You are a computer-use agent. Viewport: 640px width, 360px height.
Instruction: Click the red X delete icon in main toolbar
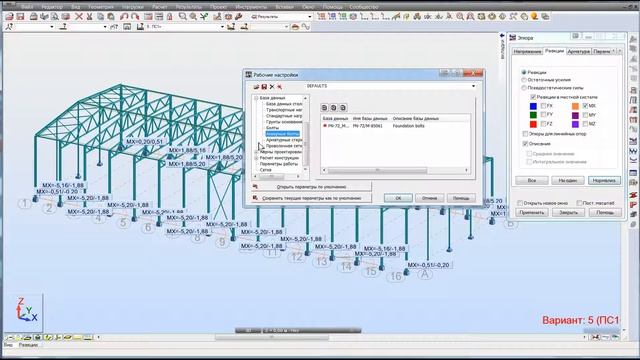point(79,17)
